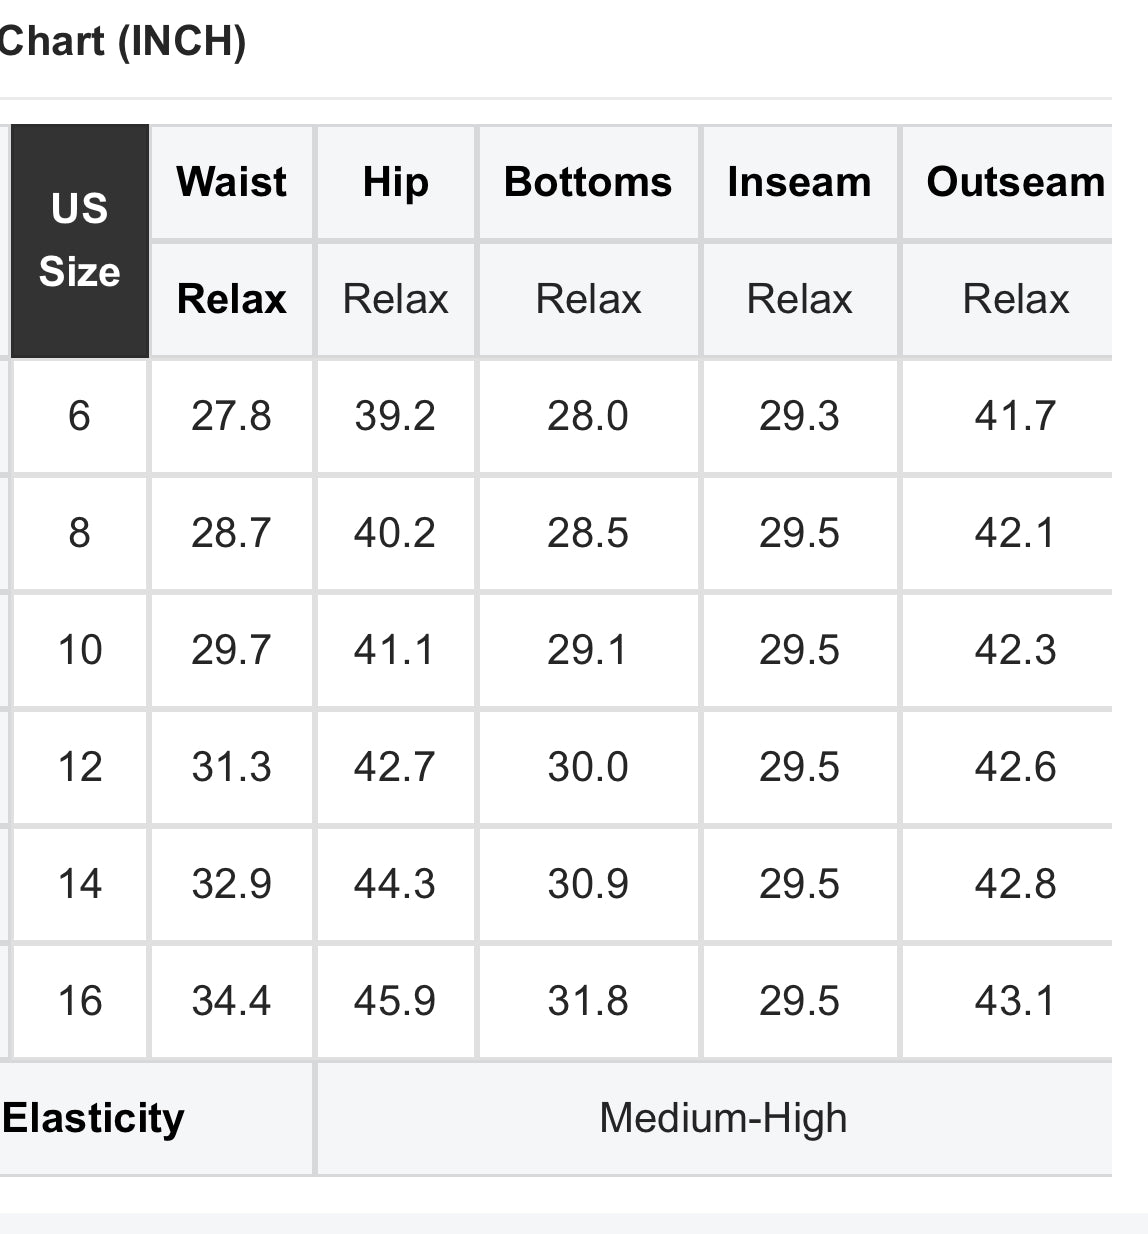Select the Medium-High elasticity value
Viewport: 1148px width, 1234px height.
coord(722,1118)
